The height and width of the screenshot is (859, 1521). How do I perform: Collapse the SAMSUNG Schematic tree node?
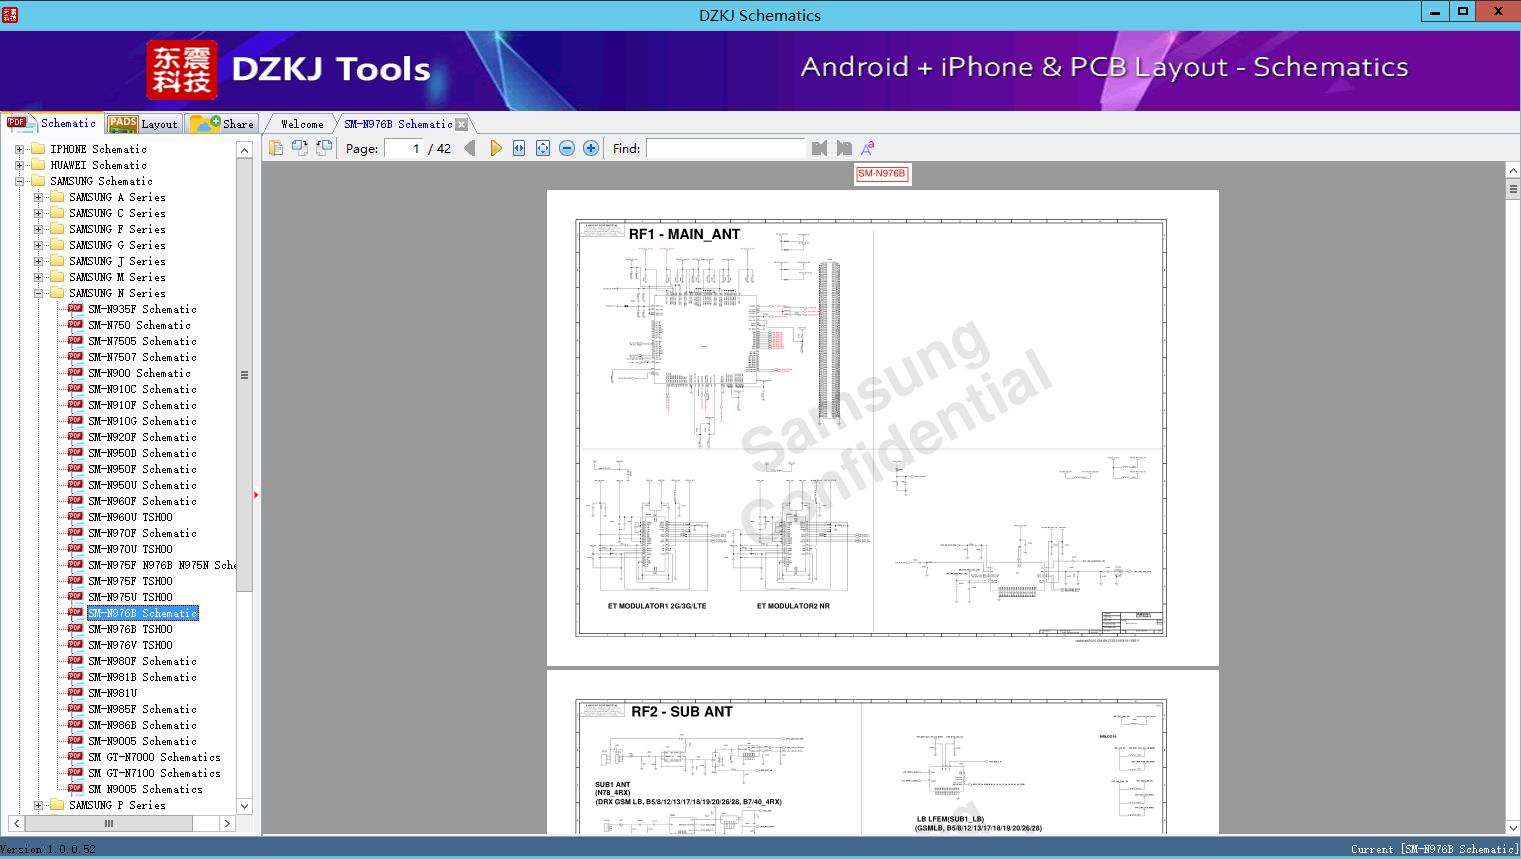pos(19,181)
